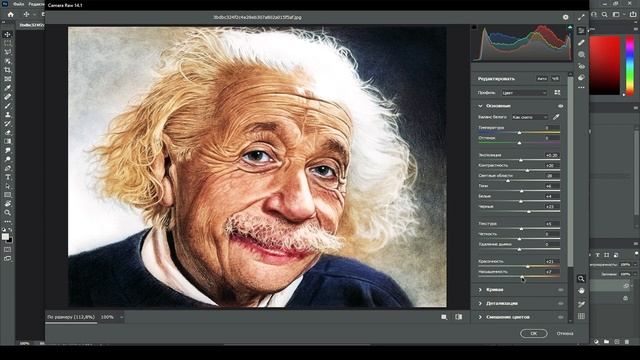The width and height of the screenshot is (640, 360).
Task: Select the Camera Raw Hand tool
Action: 581,291
